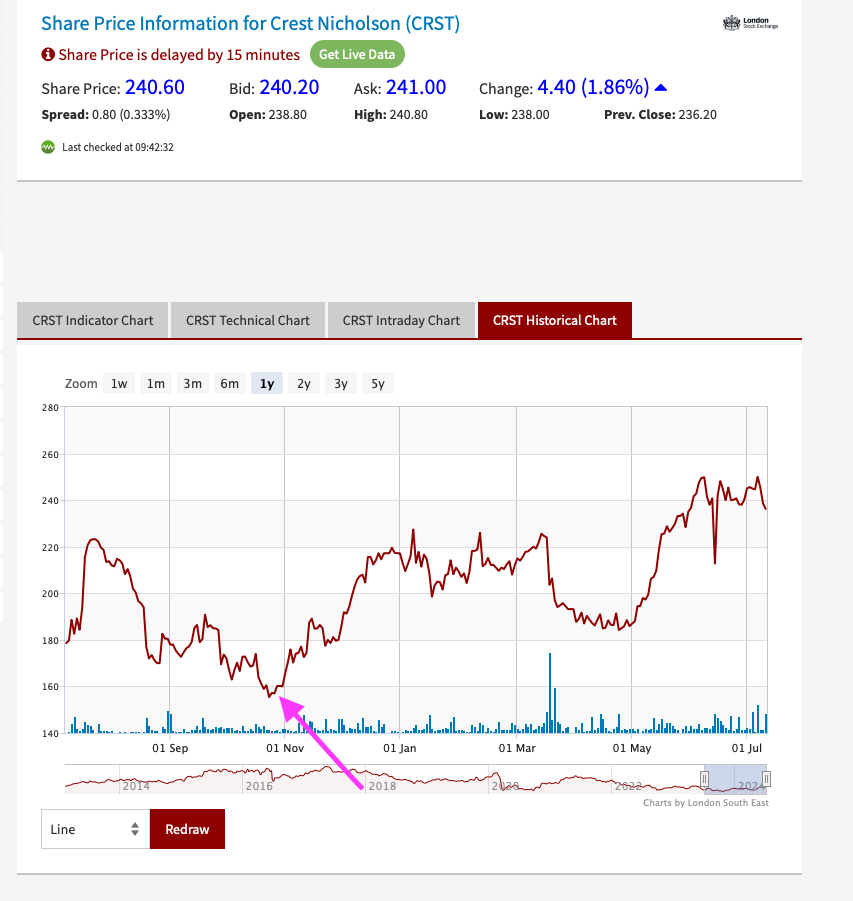Screen dimensions: 853x901
Task: Select the CRST Historical Chart tab
Action: 555,320
